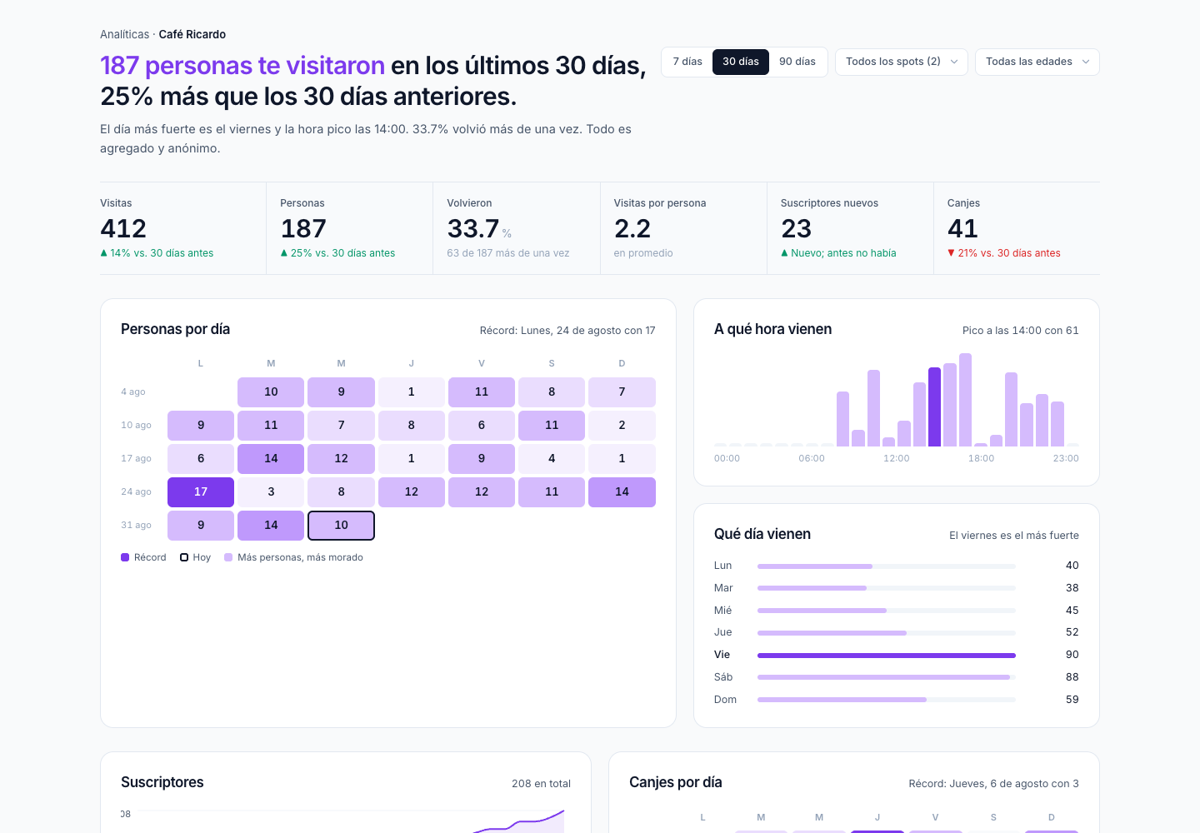The height and width of the screenshot is (833, 1200).
Task: Click the light purple legend square icon
Action: (x=229, y=557)
